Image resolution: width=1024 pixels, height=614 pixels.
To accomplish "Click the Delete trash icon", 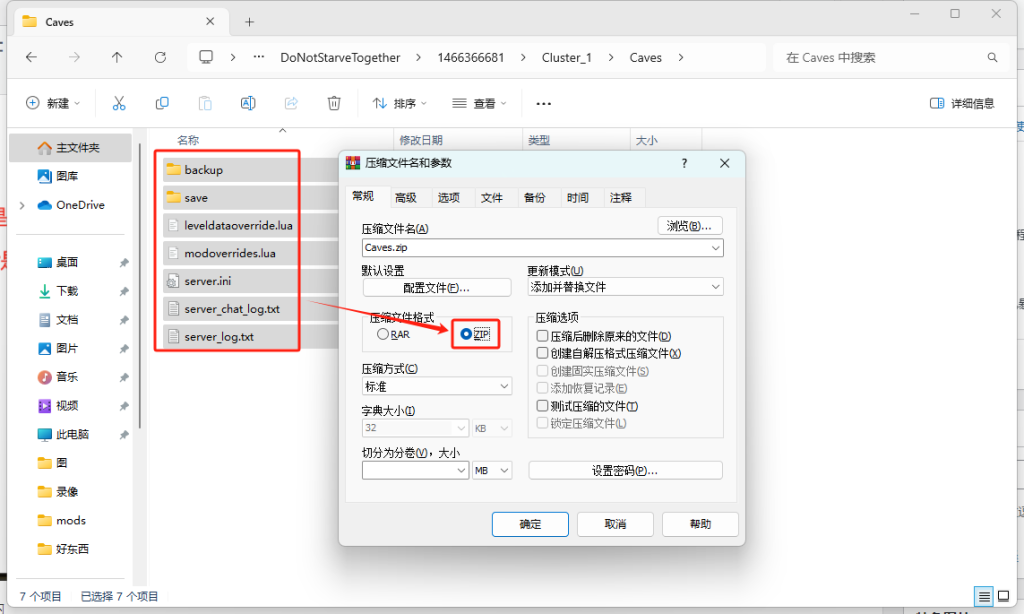I will (334, 103).
